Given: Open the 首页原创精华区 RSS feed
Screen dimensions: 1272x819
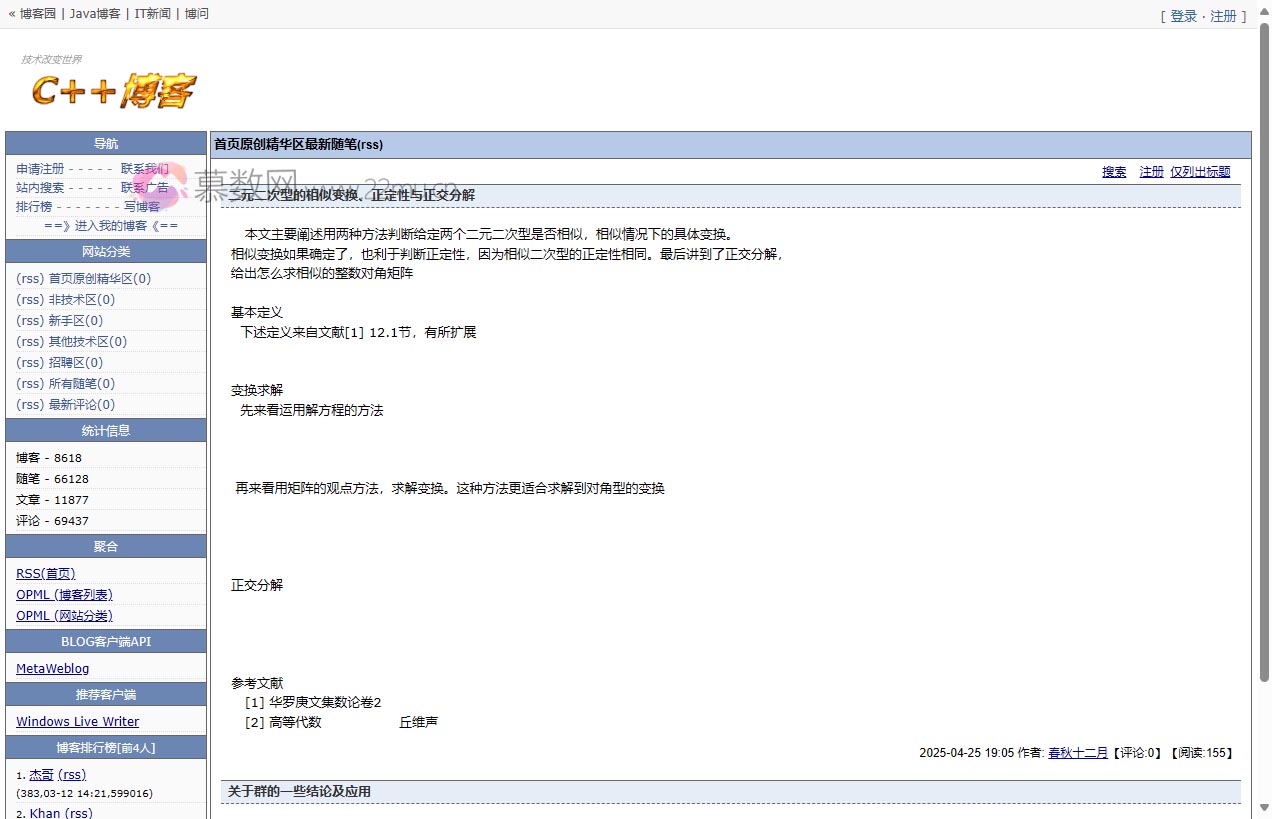Looking at the screenshot, I should pyautogui.click(x=29, y=278).
